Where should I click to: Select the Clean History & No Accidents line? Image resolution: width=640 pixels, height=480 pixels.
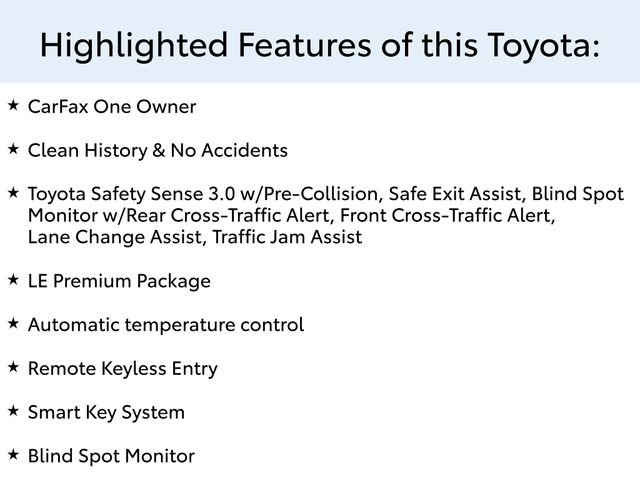158,151
